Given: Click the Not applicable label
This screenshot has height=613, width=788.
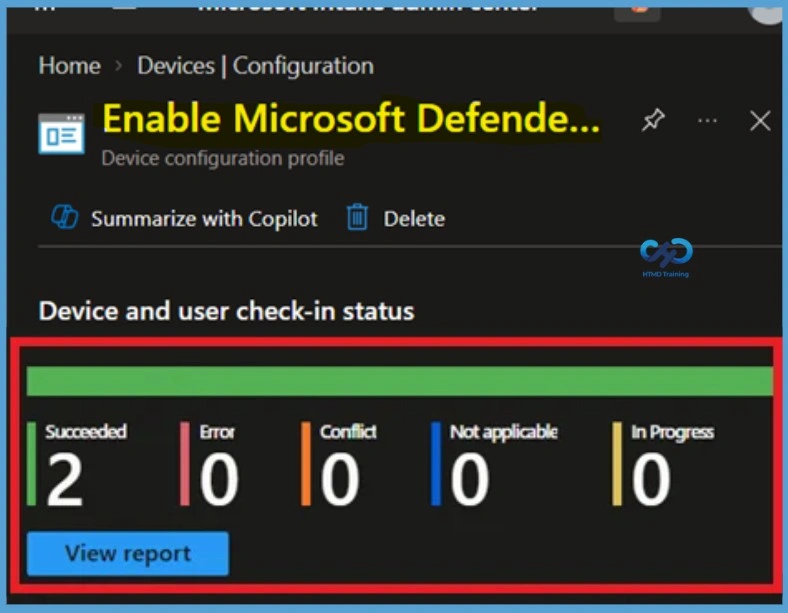Looking at the screenshot, I should point(504,432).
